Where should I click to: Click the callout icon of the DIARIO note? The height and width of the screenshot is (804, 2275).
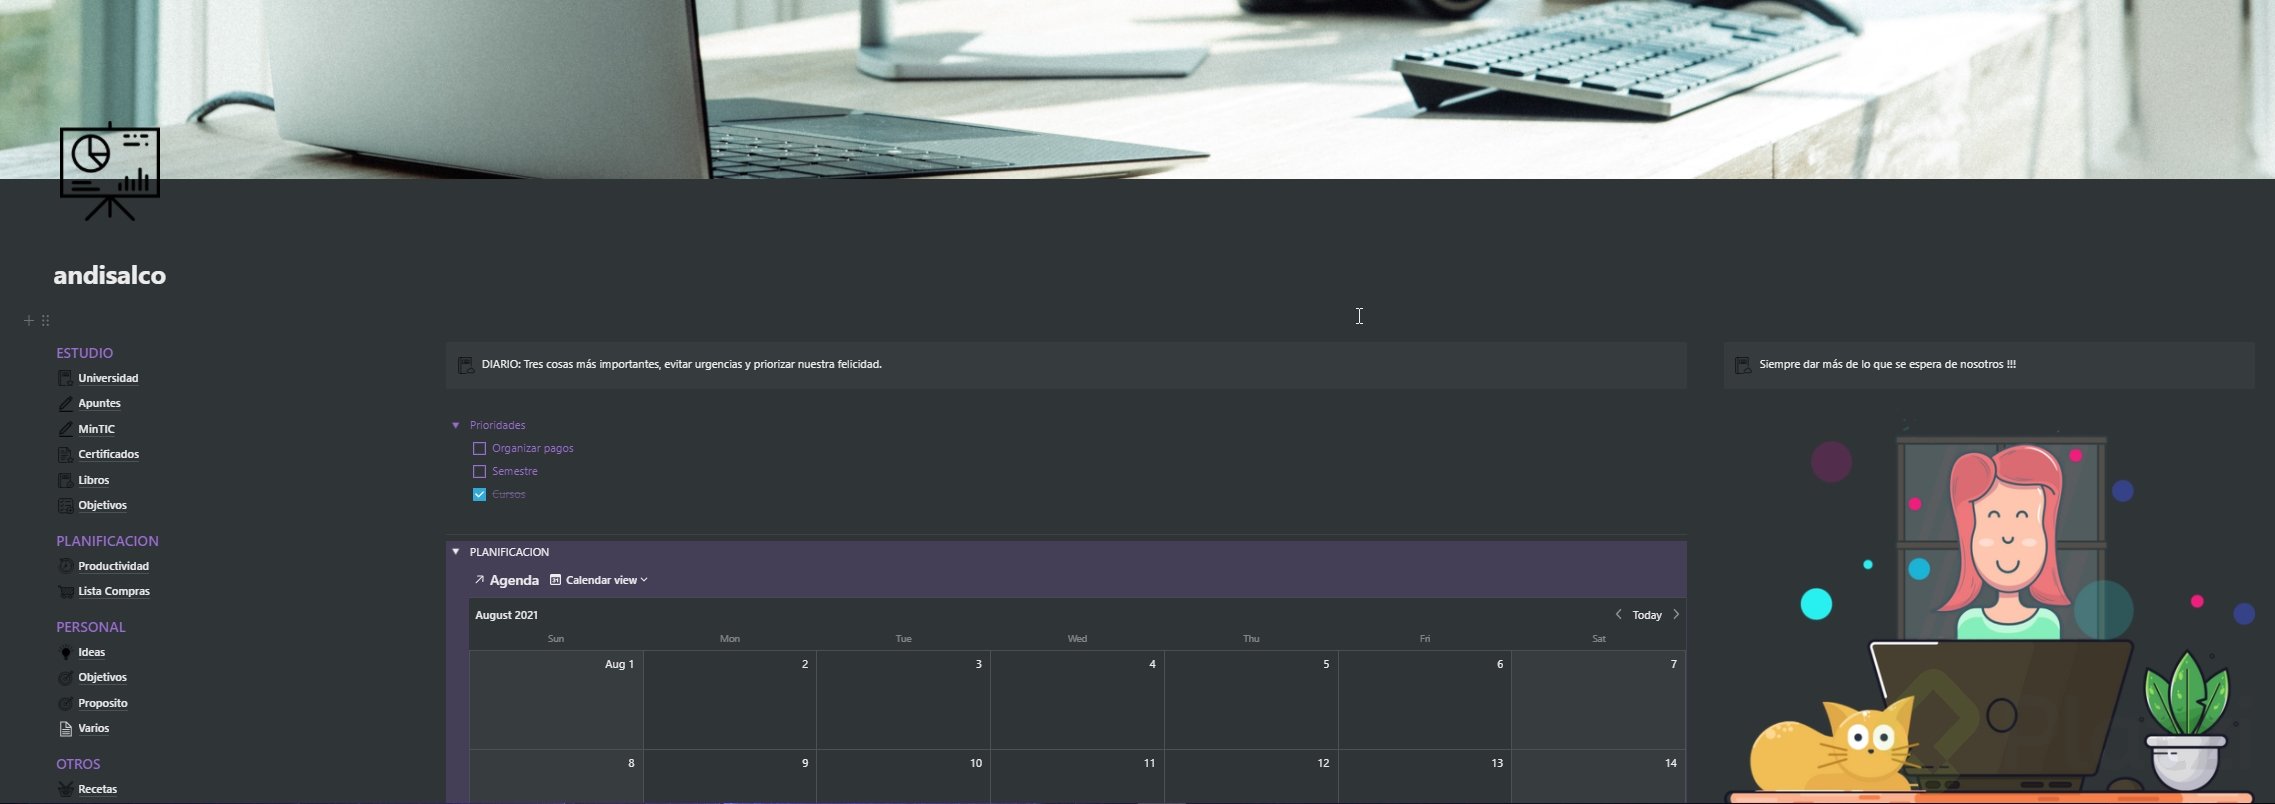tap(466, 365)
